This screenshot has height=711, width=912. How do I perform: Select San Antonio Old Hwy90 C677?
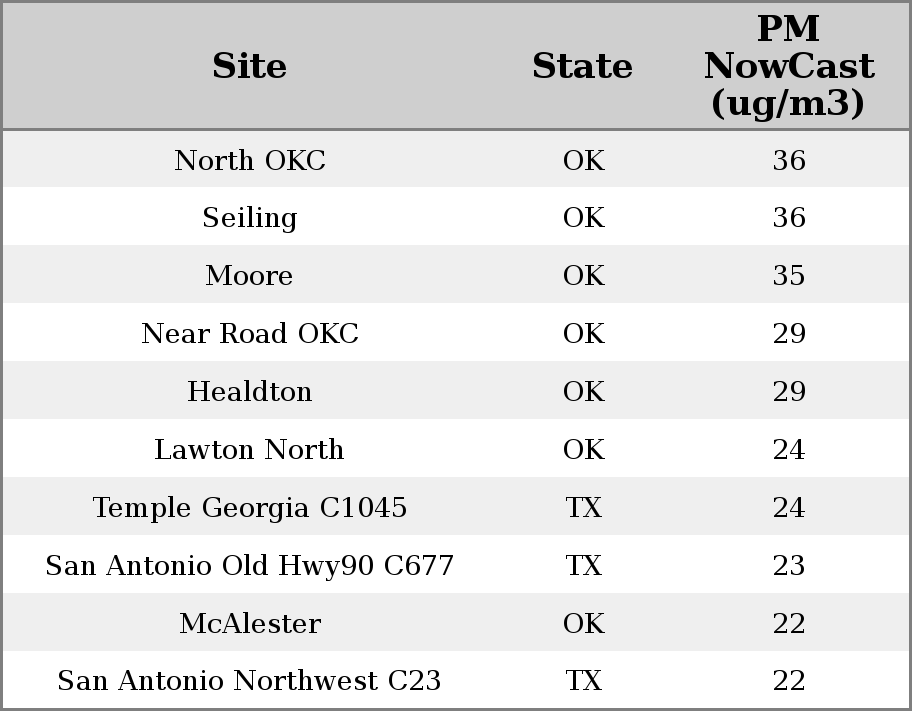pos(249,566)
